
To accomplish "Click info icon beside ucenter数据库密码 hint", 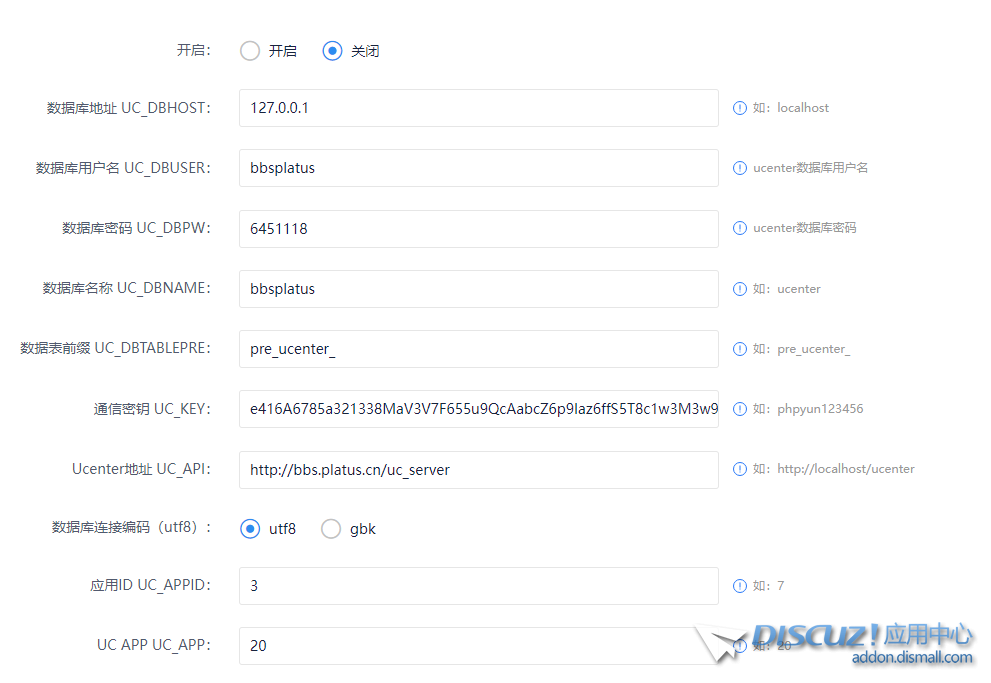I will 740,228.
